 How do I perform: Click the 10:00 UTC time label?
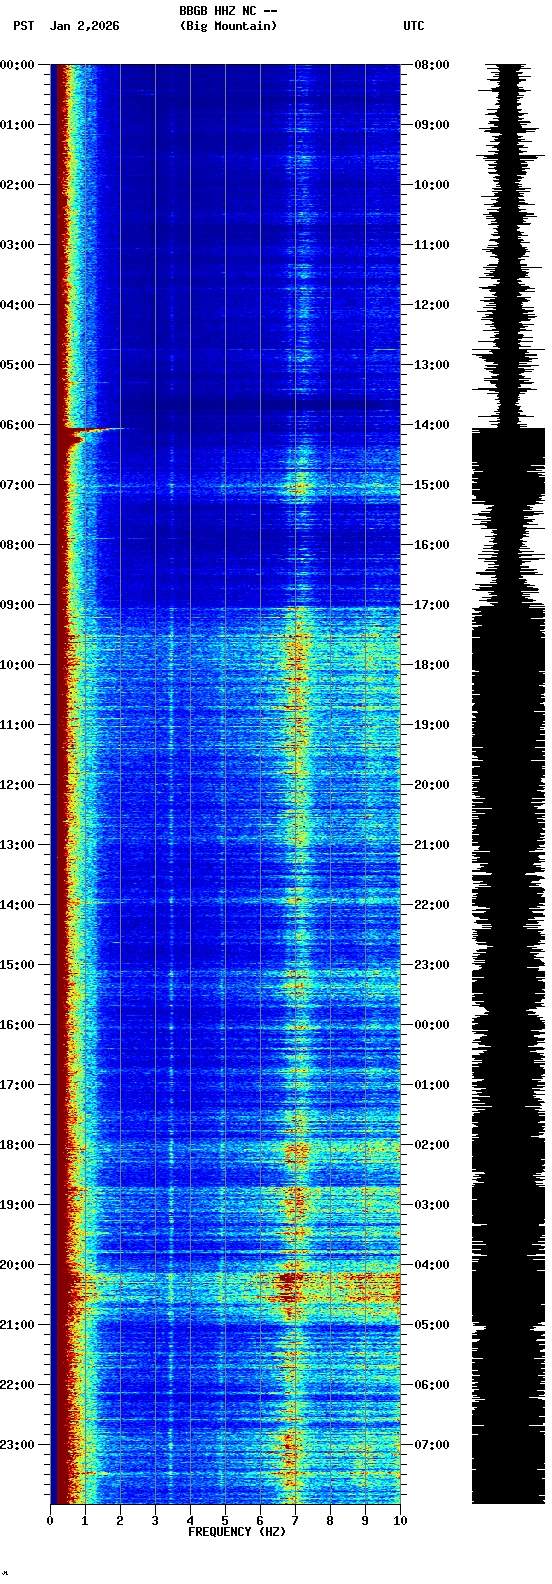coord(432,185)
